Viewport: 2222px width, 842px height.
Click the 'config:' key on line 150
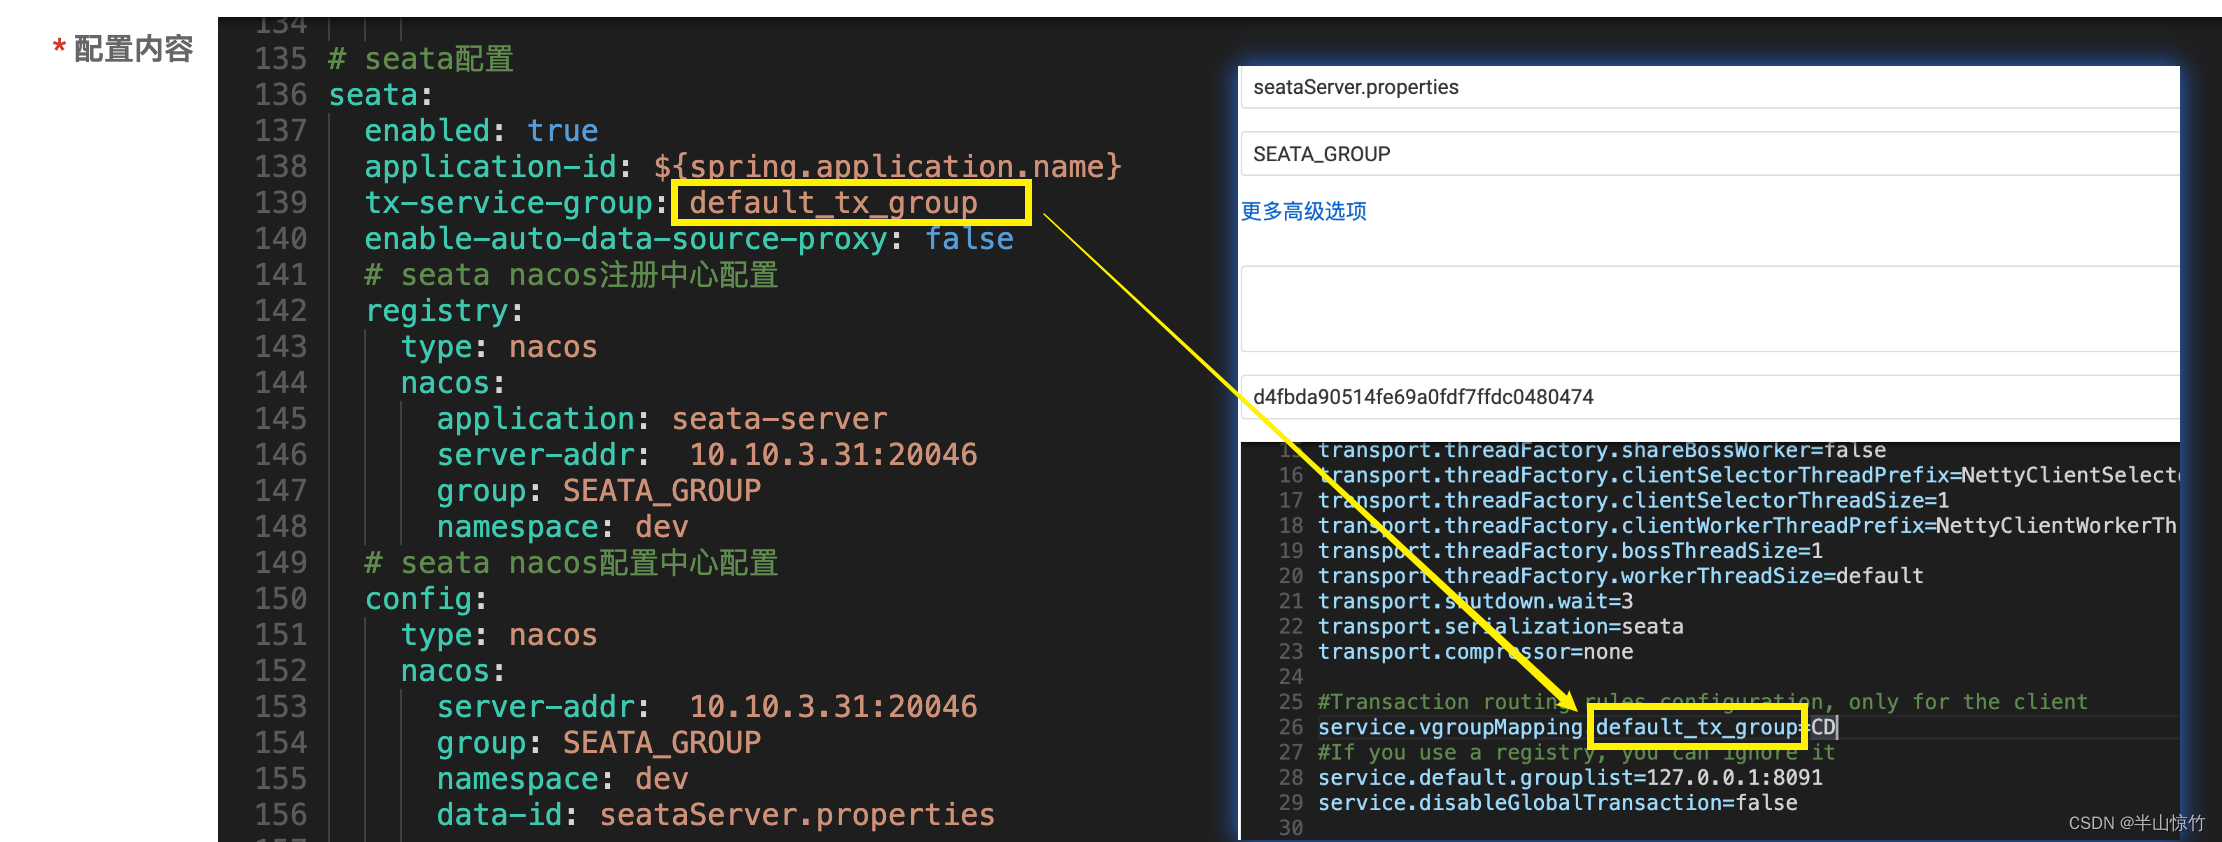426,599
